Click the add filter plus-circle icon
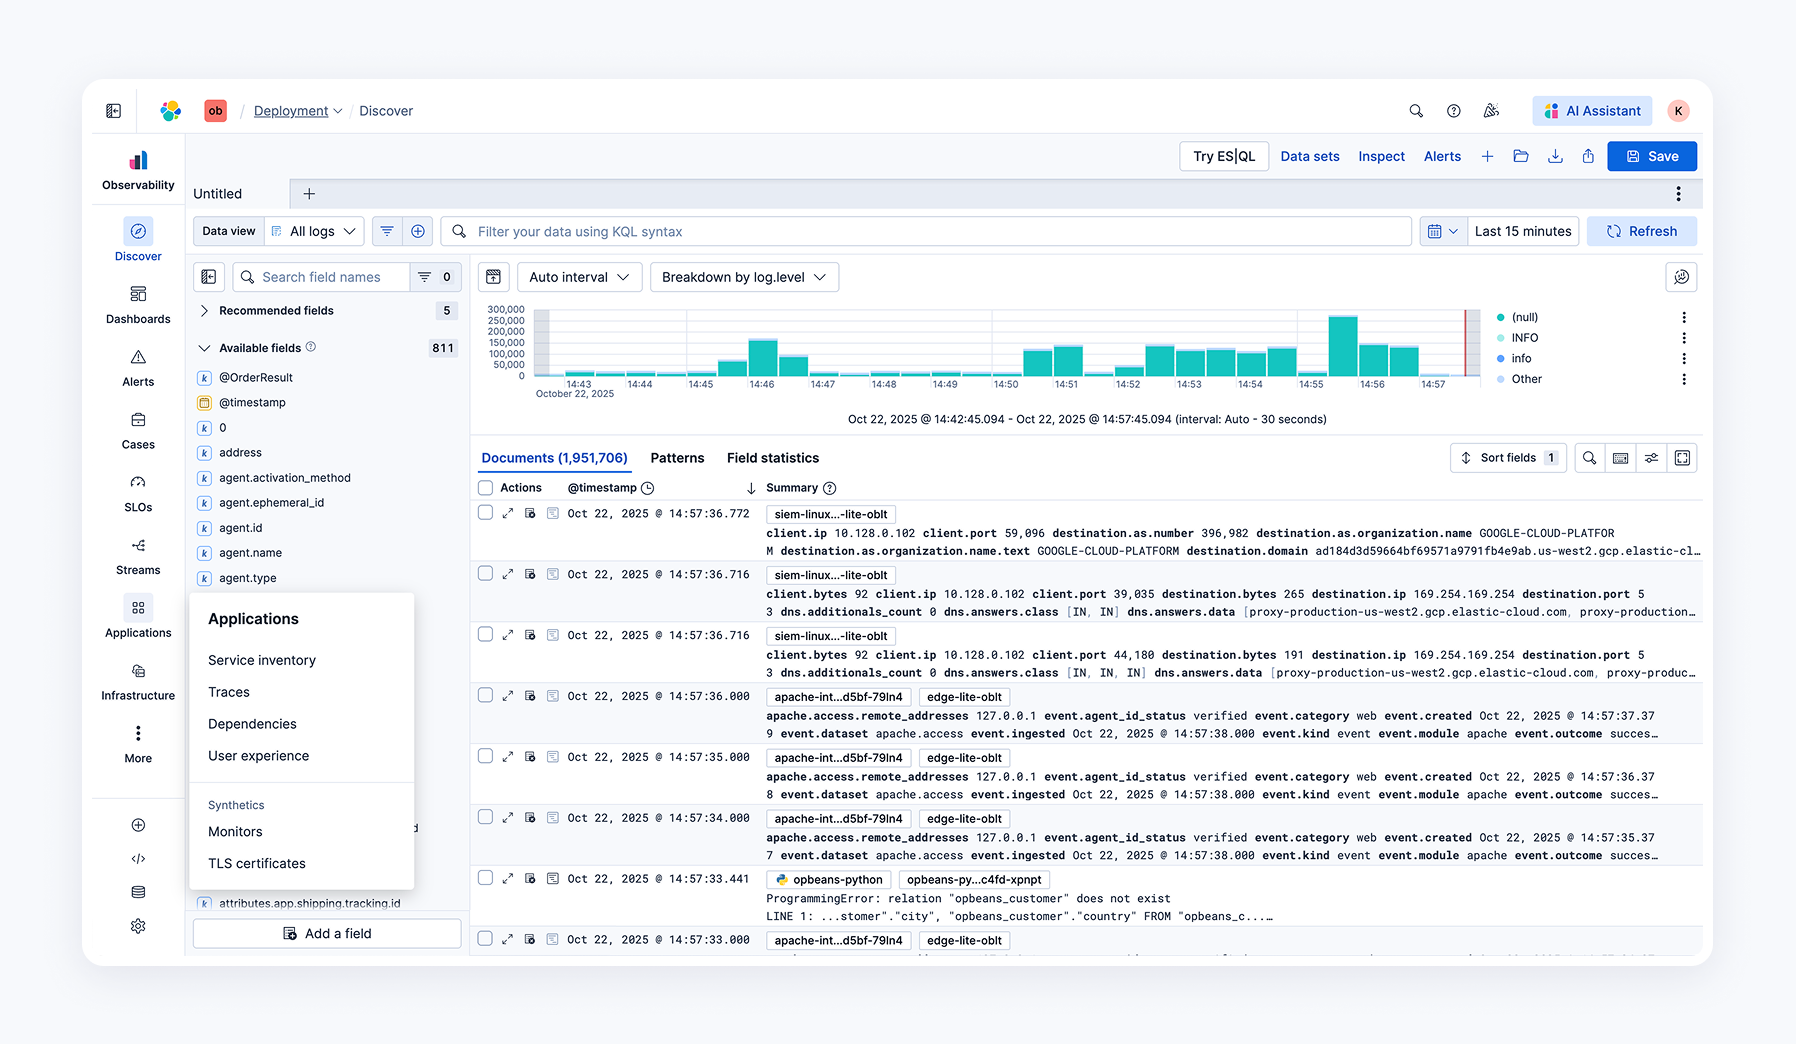 (418, 231)
